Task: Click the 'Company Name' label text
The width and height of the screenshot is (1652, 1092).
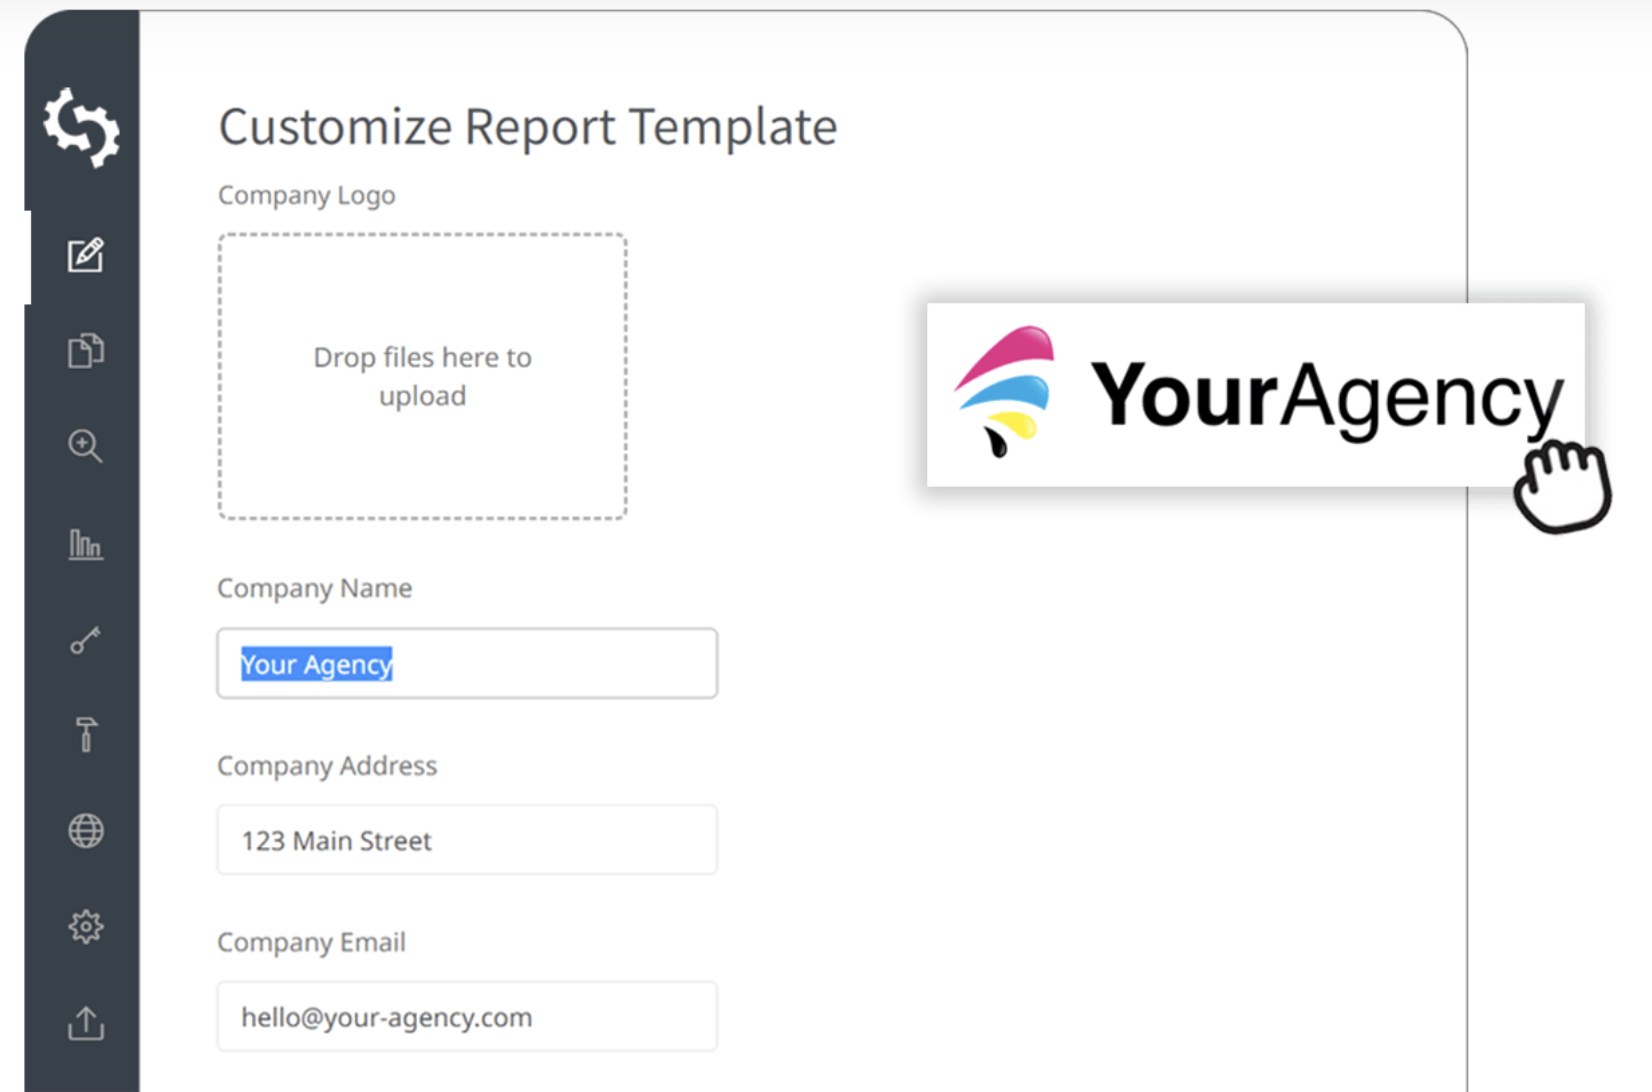Action: (314, 588)
